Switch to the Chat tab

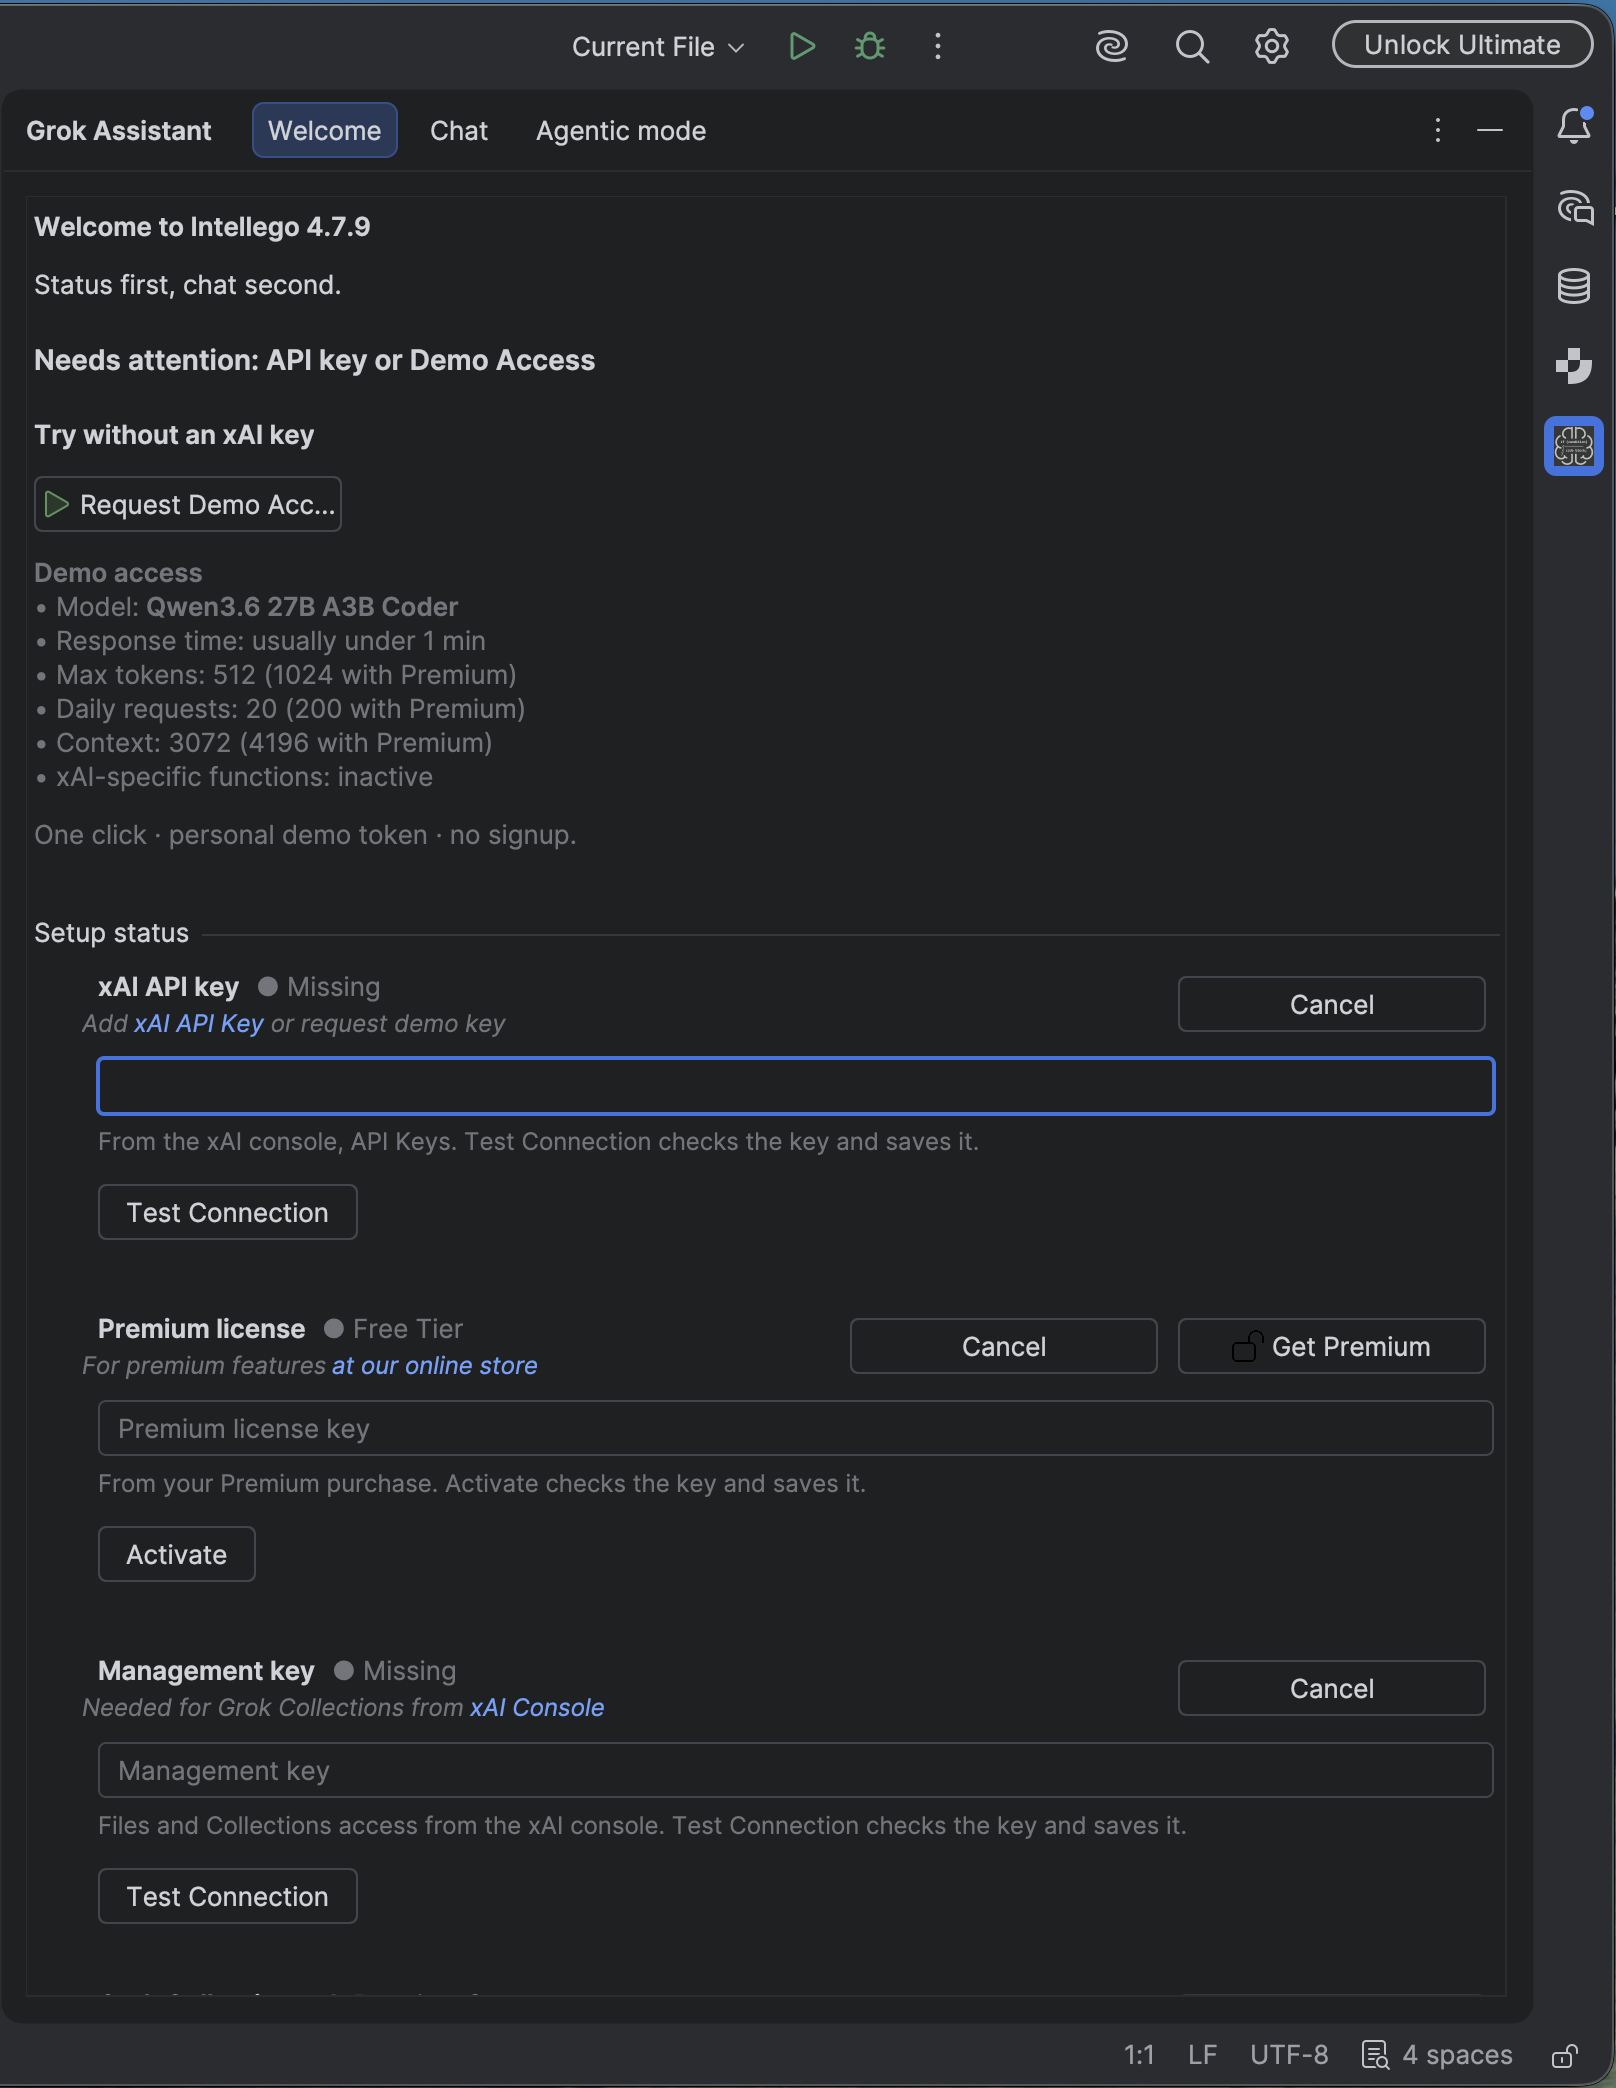(x=459, y=130)
